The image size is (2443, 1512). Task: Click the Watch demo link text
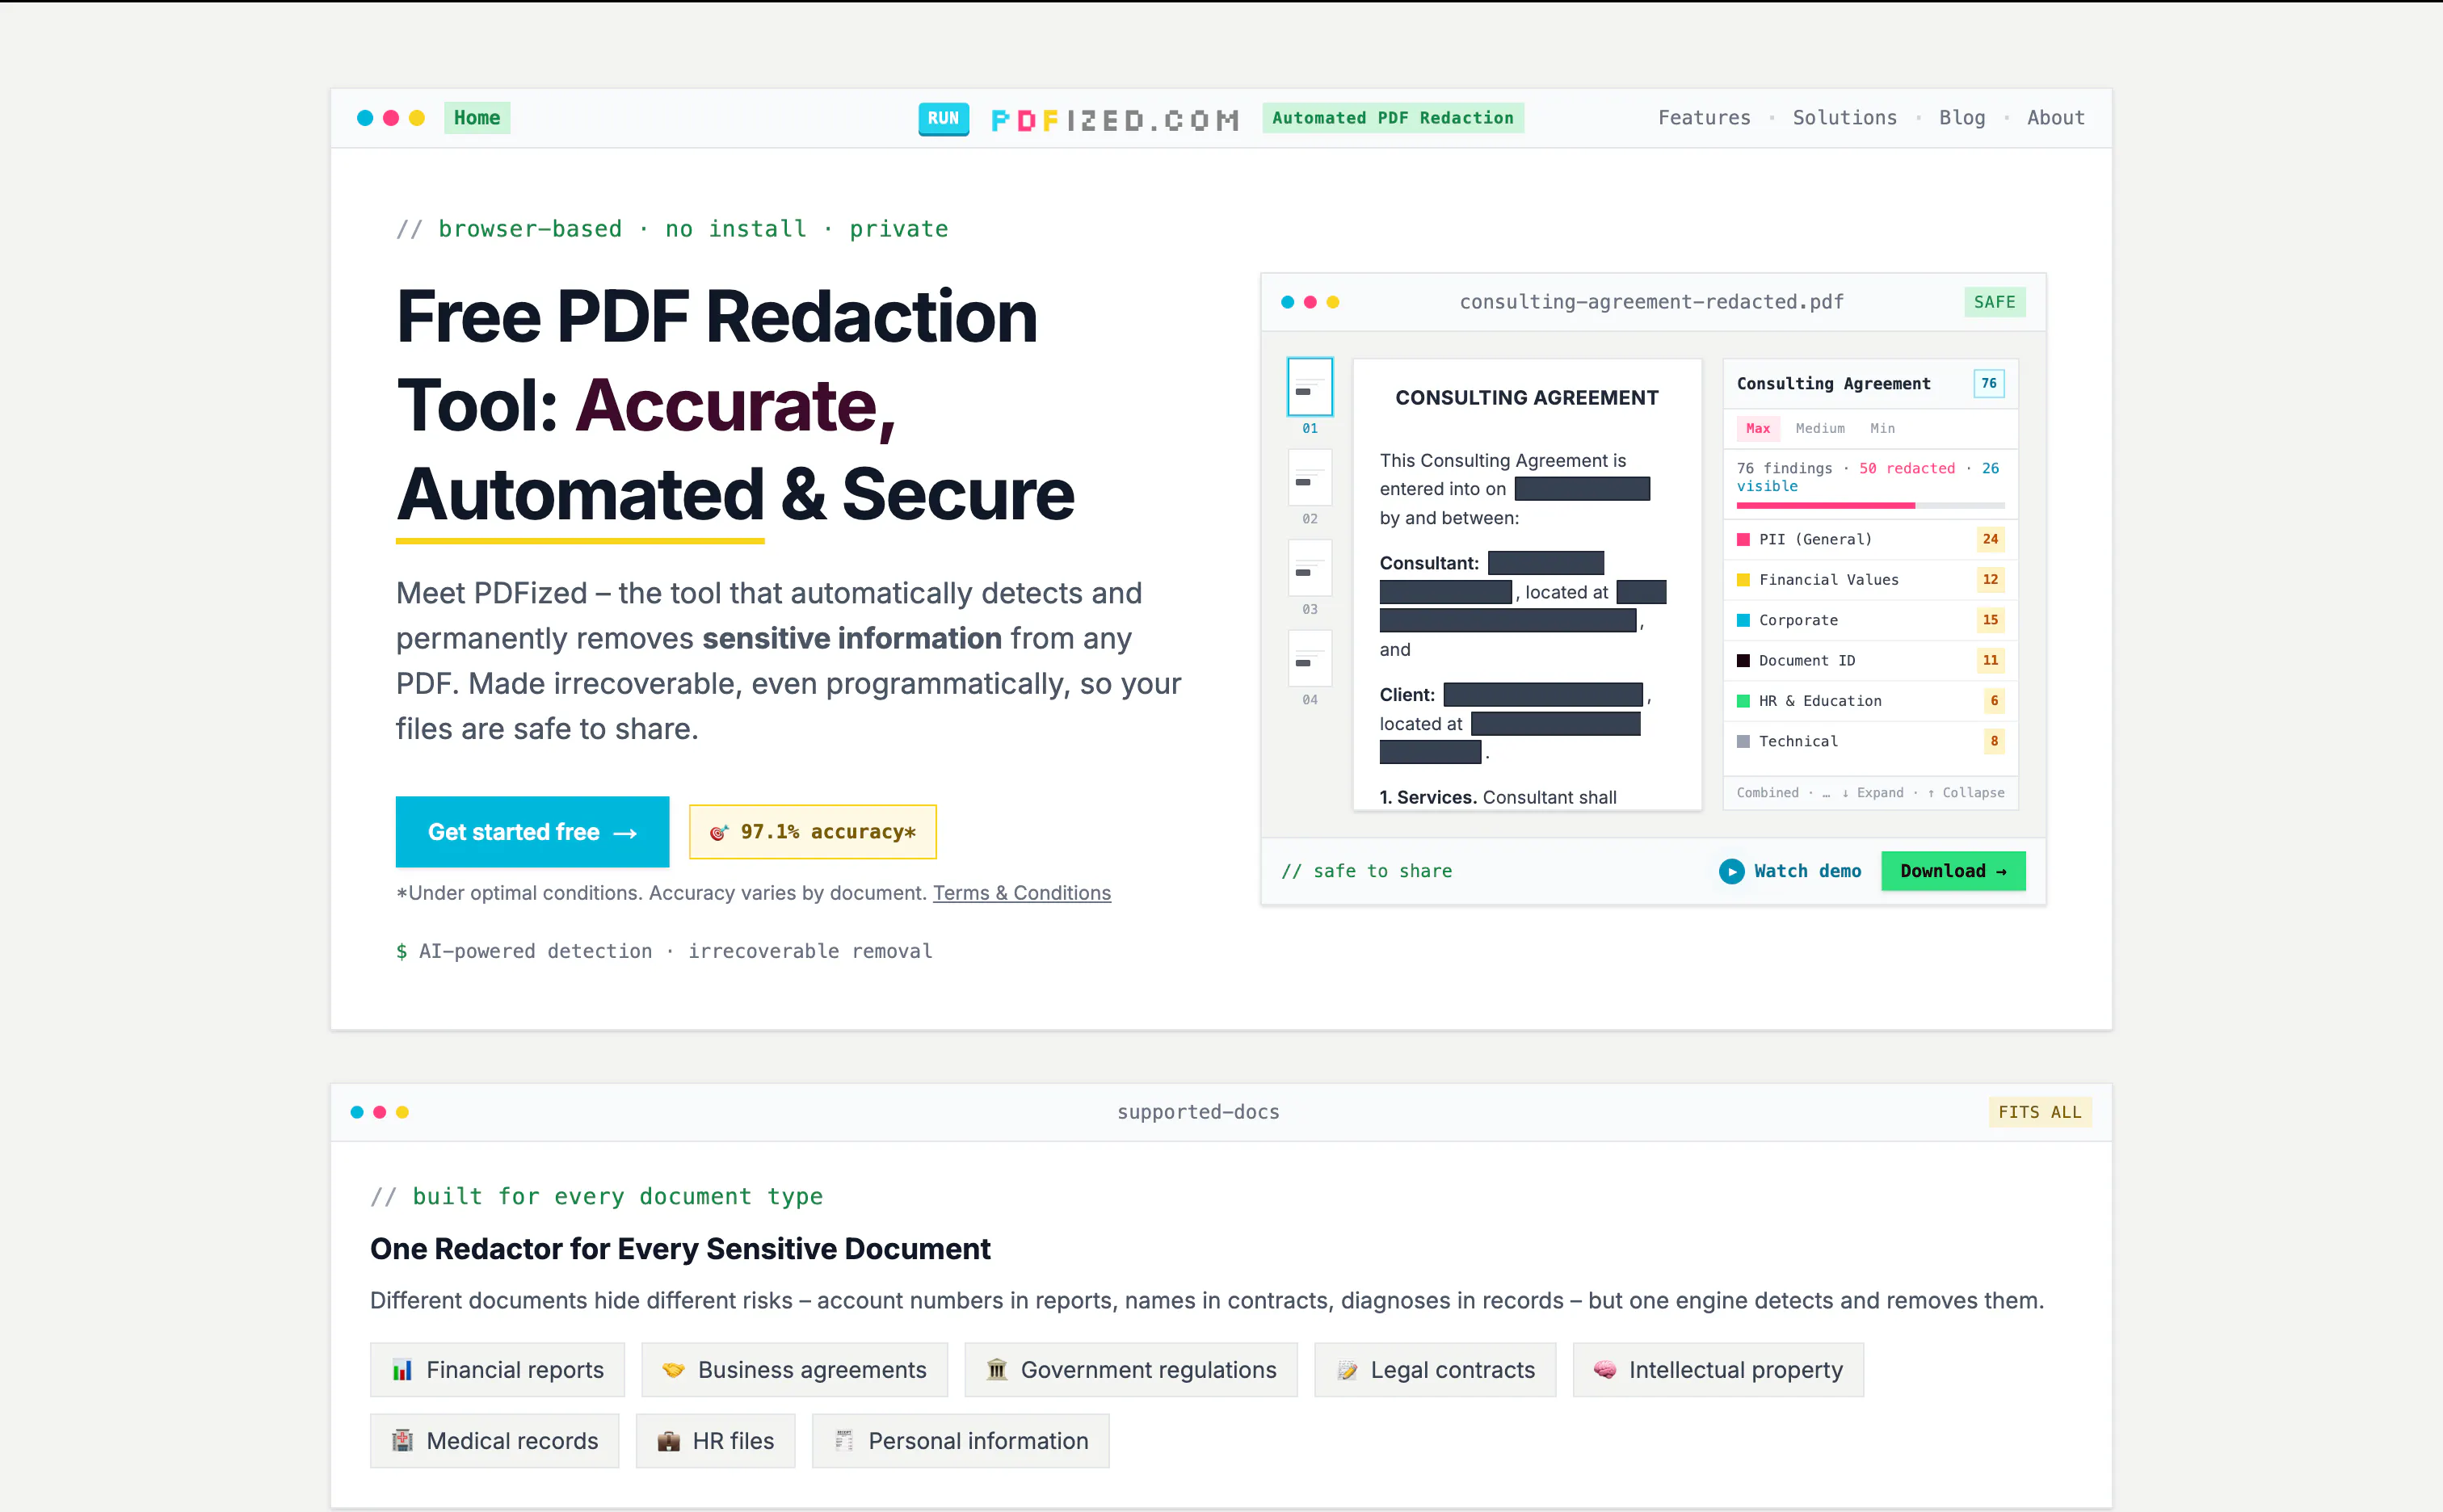[1807, 871]
